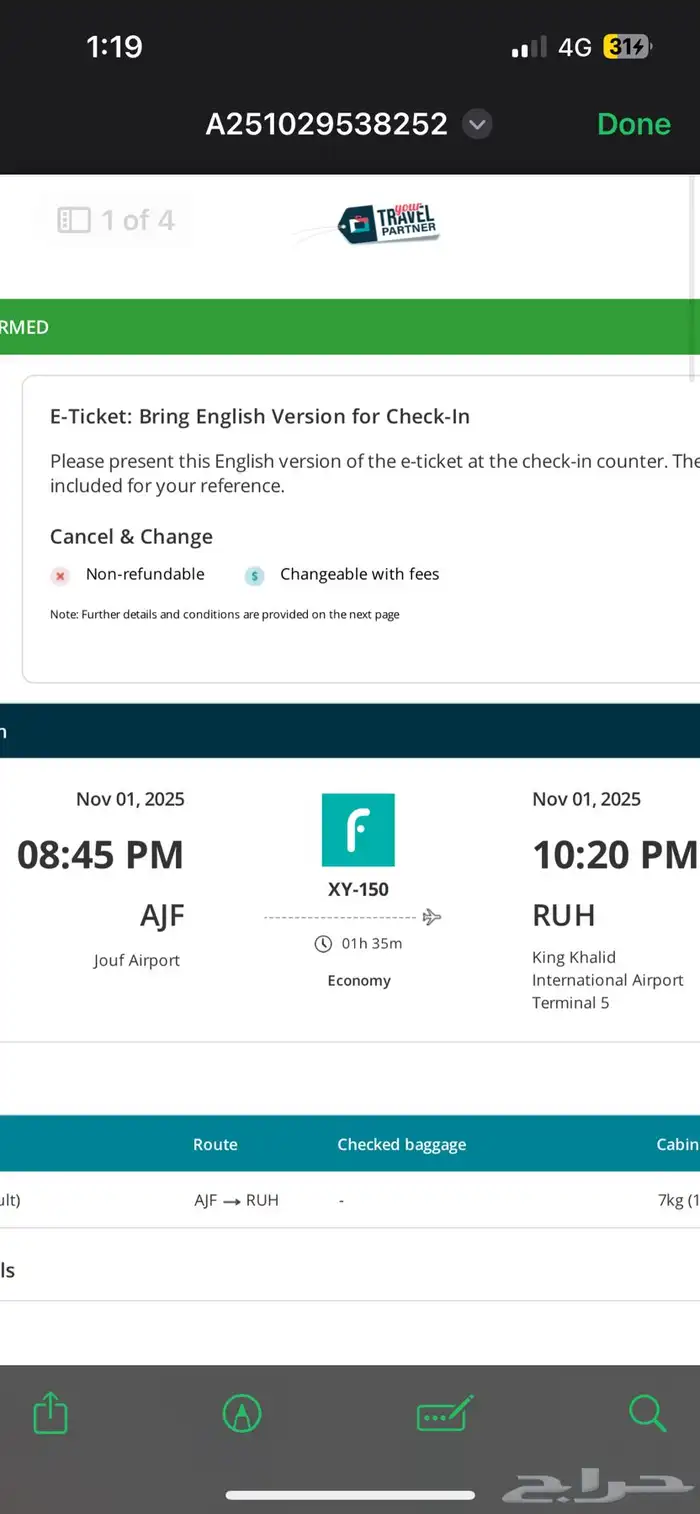Tap the home indicator bar
The width and height of the screenshot is (700, 1514).
pyautogui.click(x=350, y=1495)
